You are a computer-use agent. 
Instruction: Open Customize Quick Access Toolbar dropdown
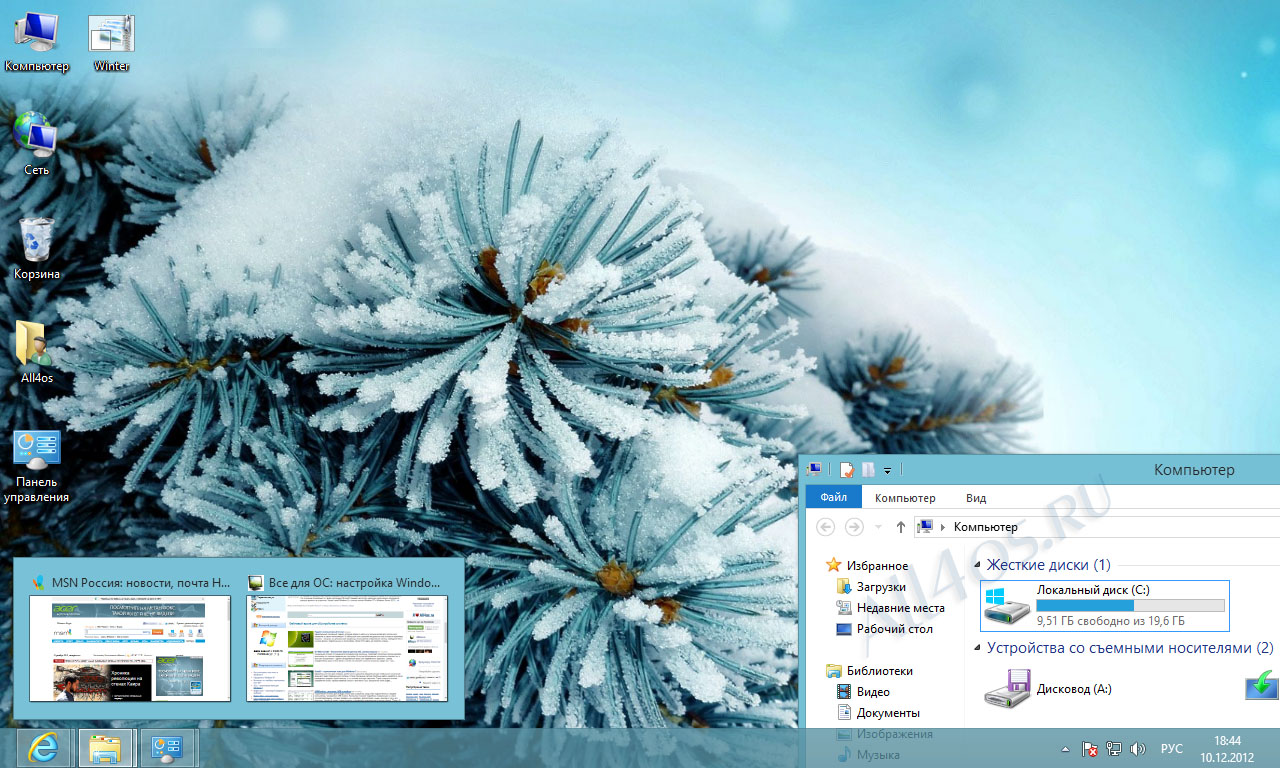click(888, 470)
